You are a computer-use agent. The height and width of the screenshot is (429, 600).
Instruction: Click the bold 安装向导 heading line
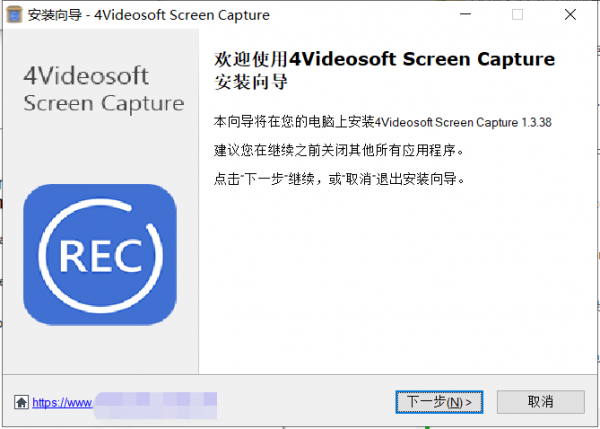click(x=251, y=82)
